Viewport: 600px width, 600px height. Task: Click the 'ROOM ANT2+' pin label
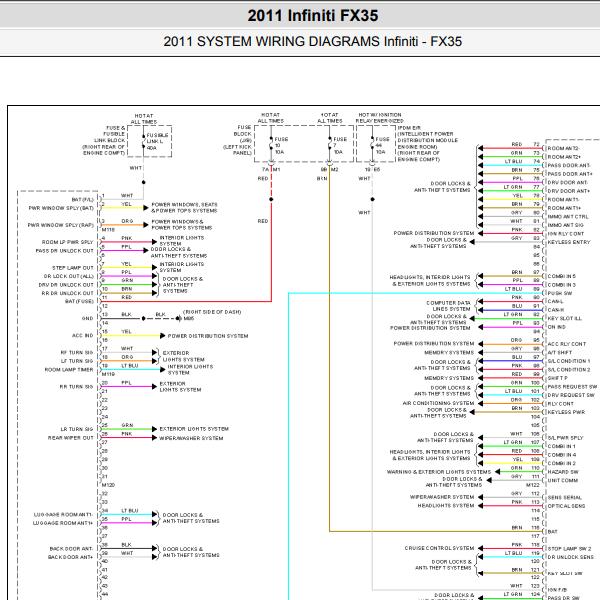[564, 157]
